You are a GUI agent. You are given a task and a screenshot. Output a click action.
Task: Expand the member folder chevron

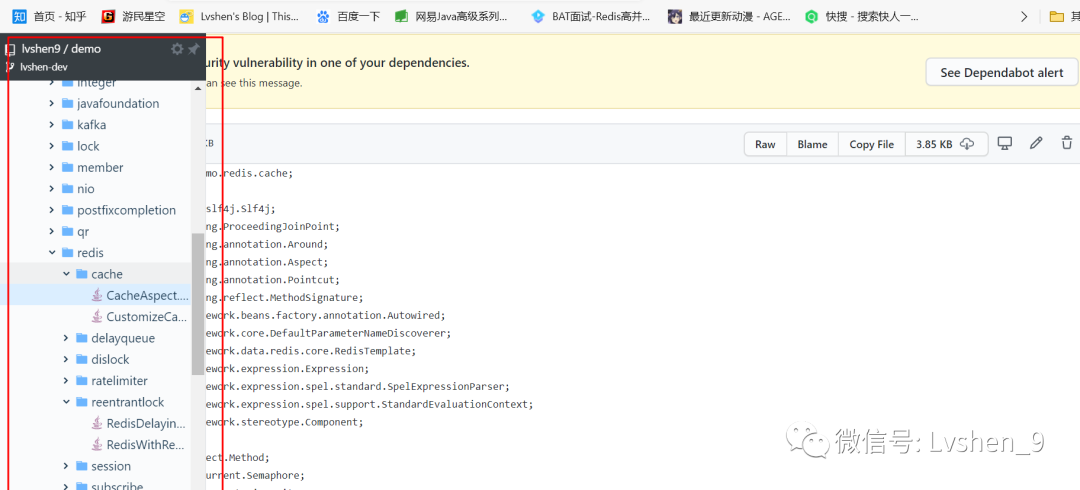(x=52, y=167)
